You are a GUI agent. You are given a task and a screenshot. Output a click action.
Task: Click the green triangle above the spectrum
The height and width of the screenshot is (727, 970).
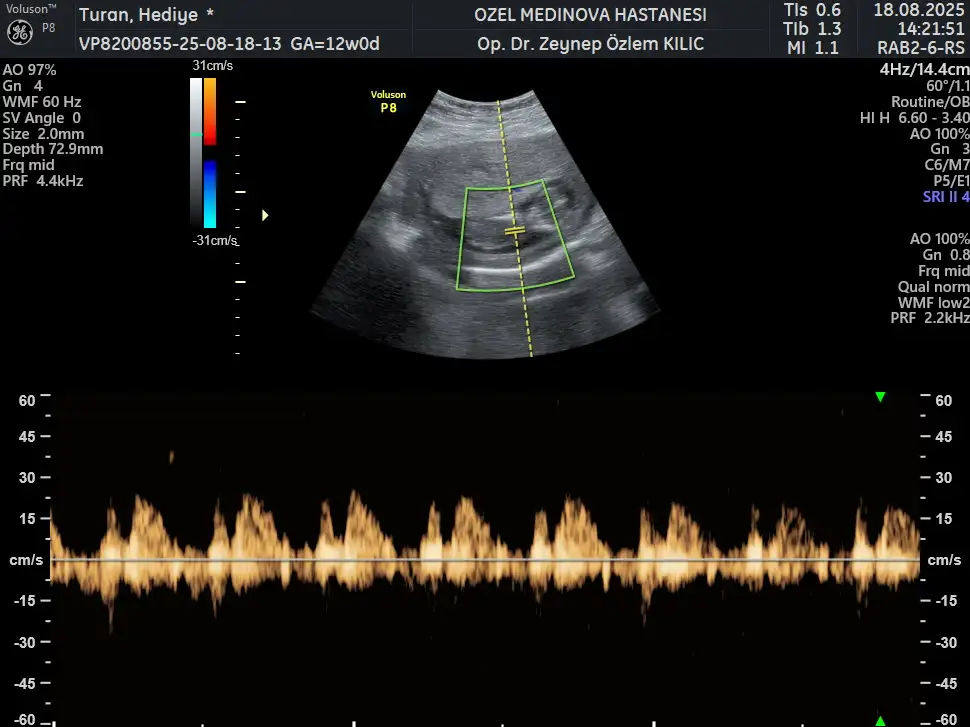pos(880,397)
